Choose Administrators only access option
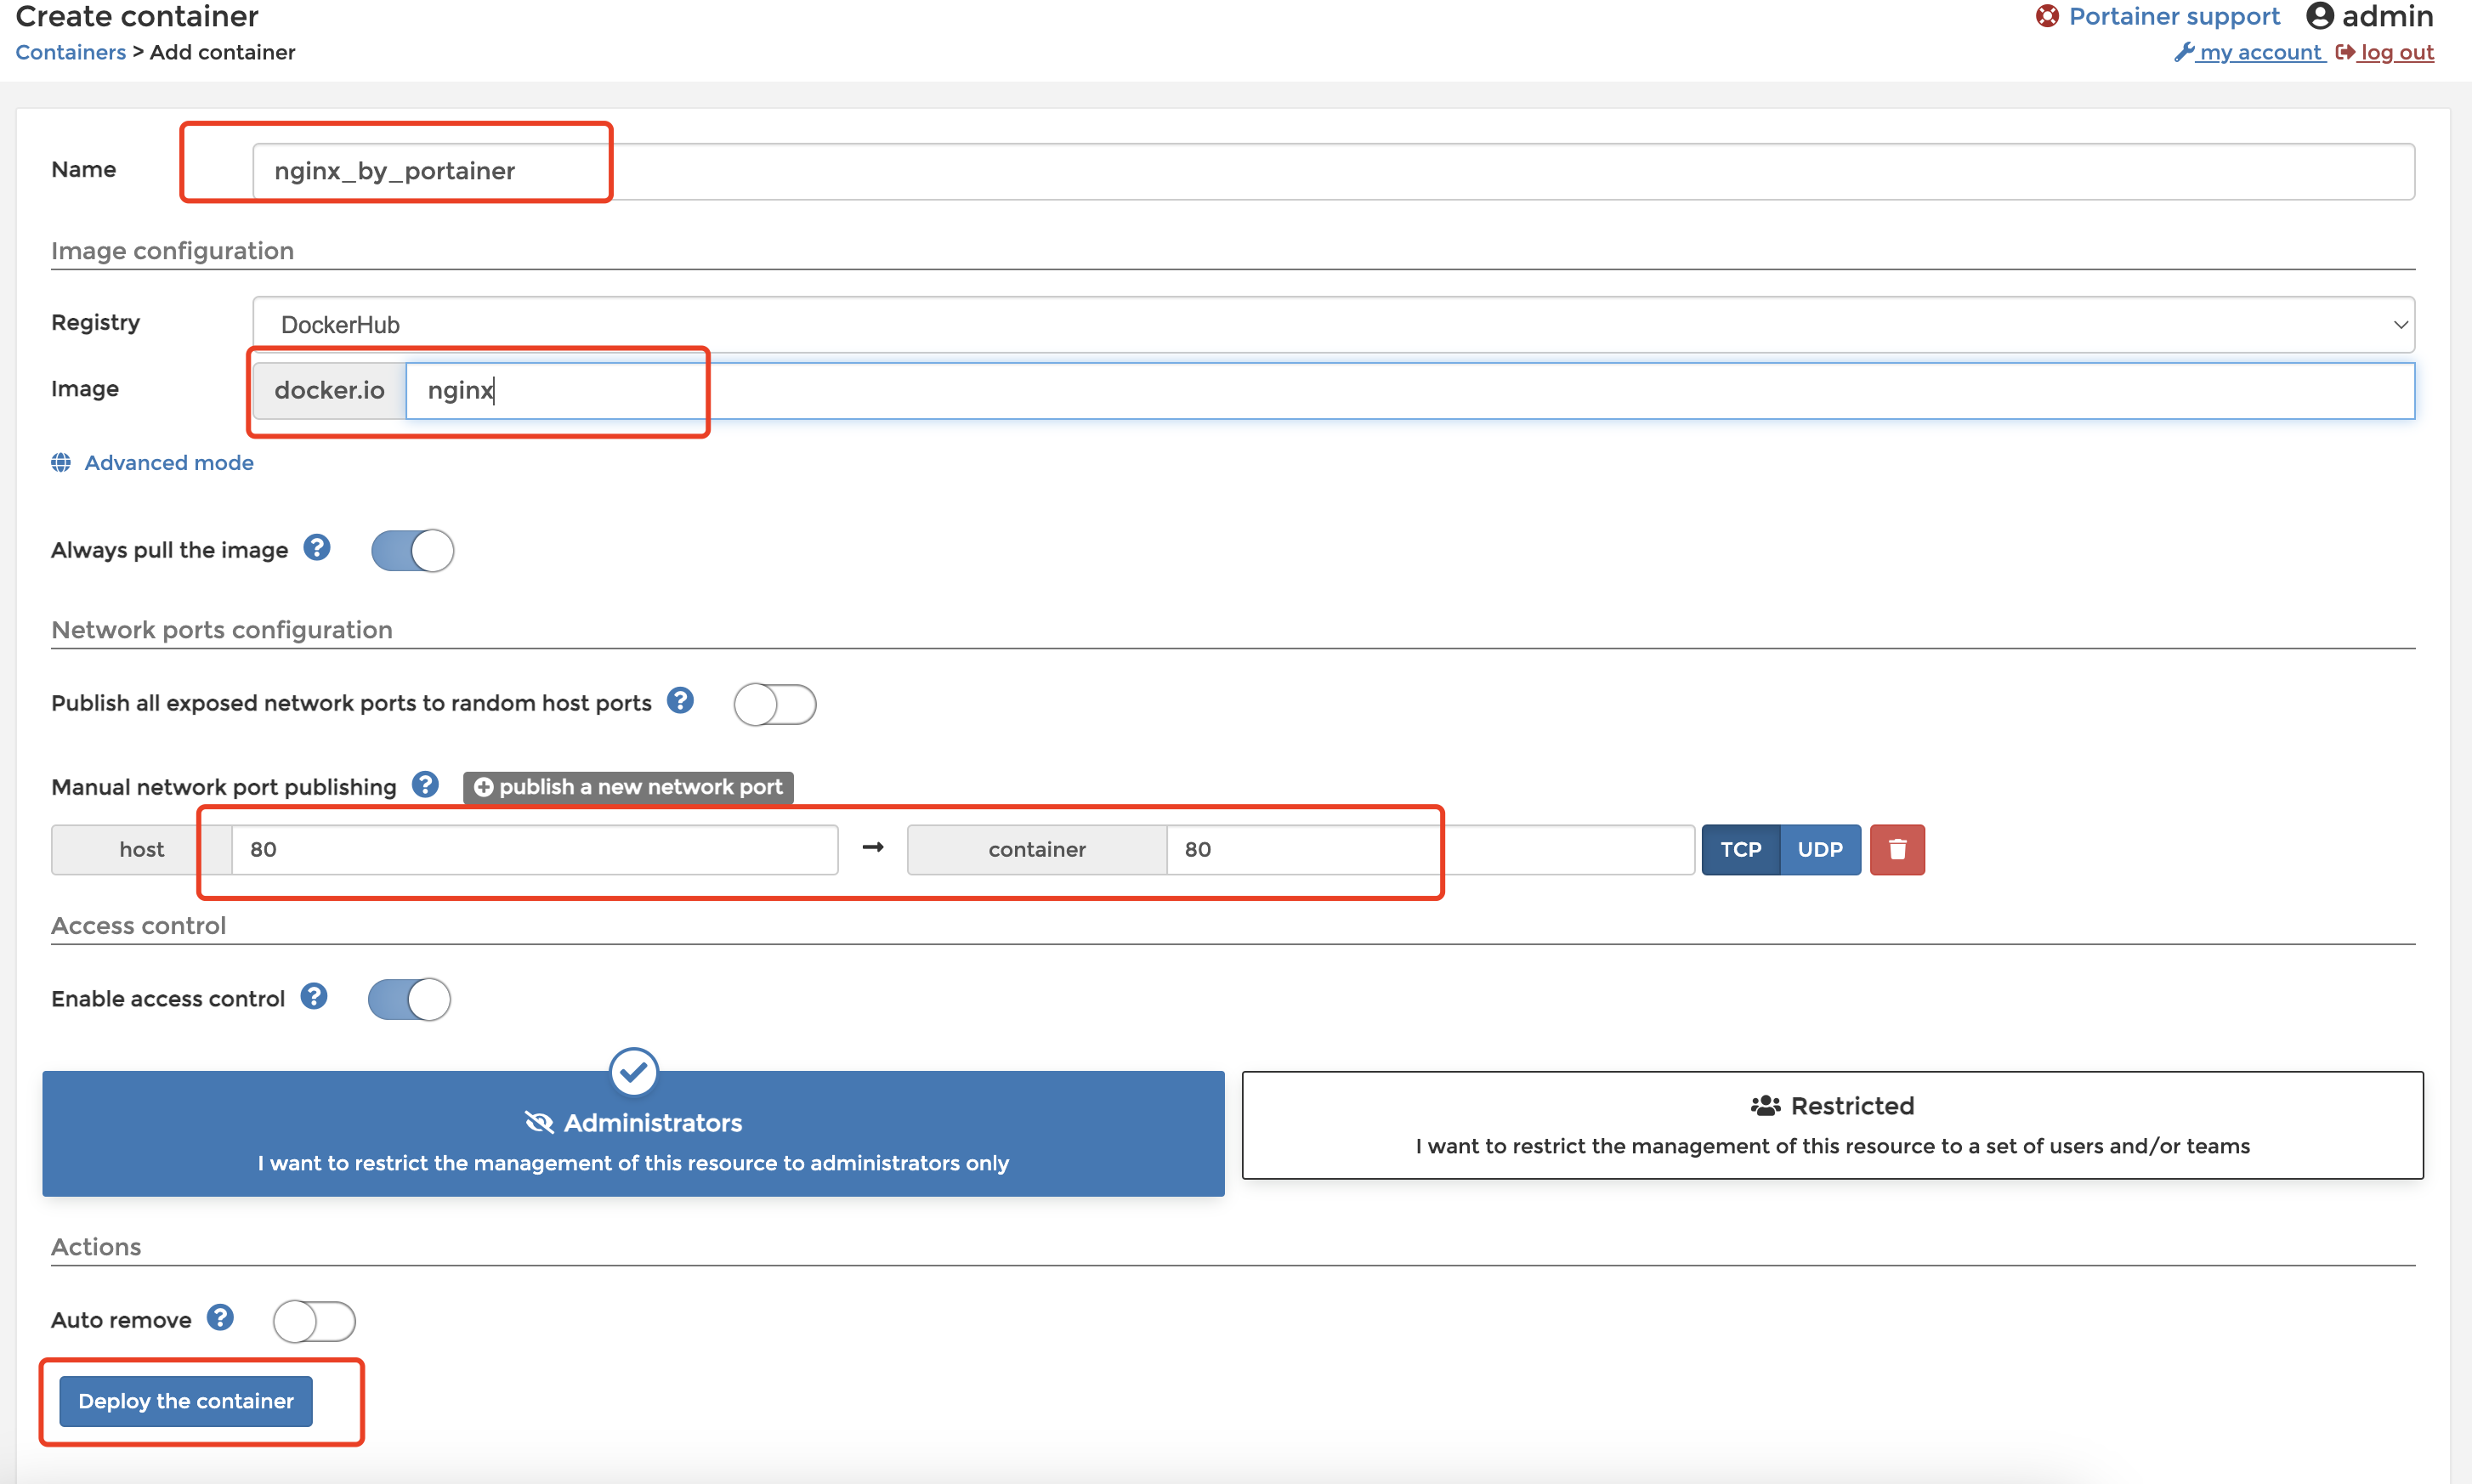 click(x=633, y=1134)
